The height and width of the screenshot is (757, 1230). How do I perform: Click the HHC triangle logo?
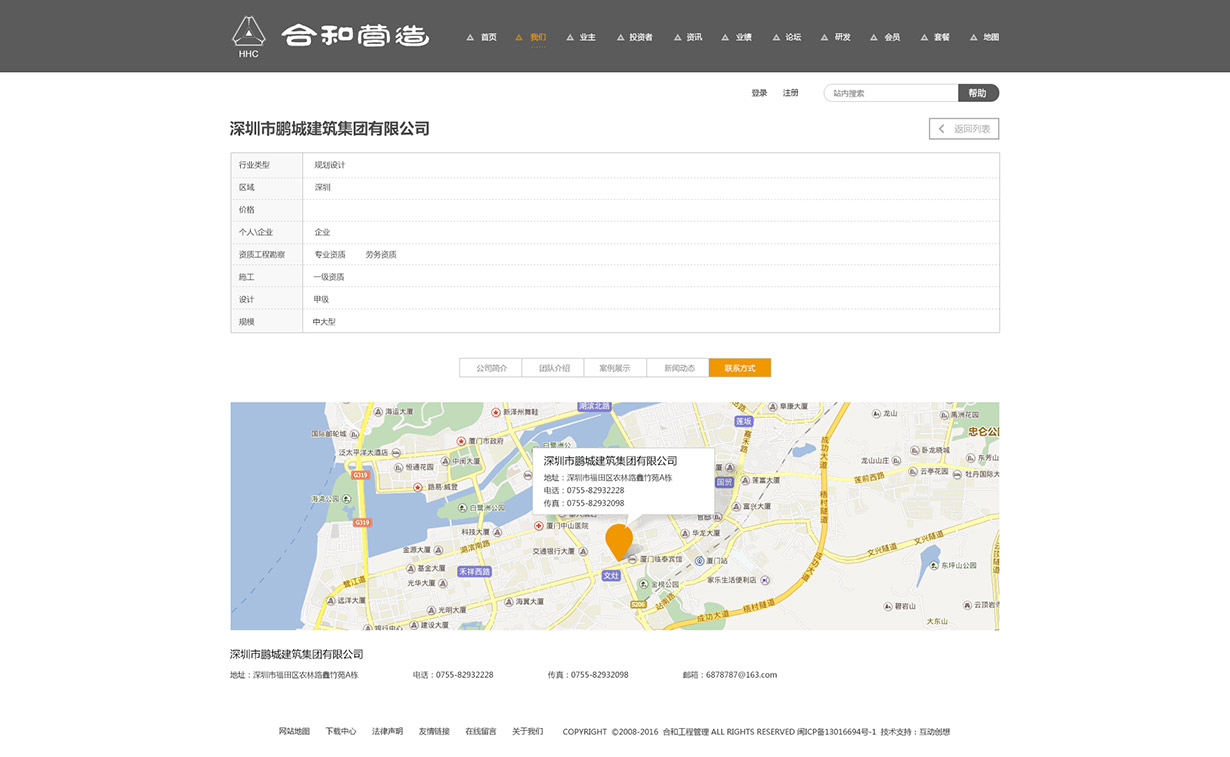pos(249,37)
